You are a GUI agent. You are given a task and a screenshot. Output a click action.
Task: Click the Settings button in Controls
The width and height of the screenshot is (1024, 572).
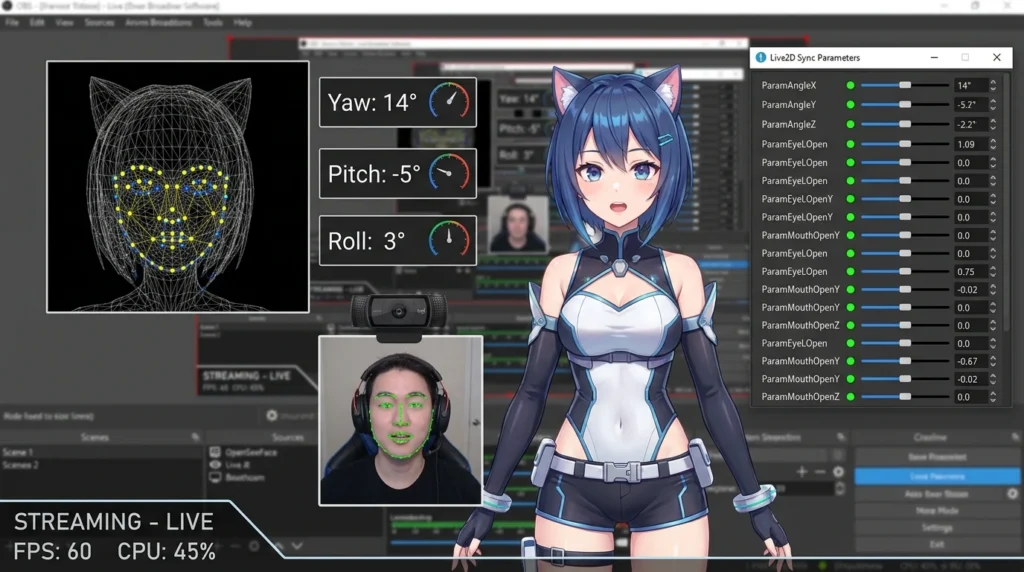click(937, 528)
